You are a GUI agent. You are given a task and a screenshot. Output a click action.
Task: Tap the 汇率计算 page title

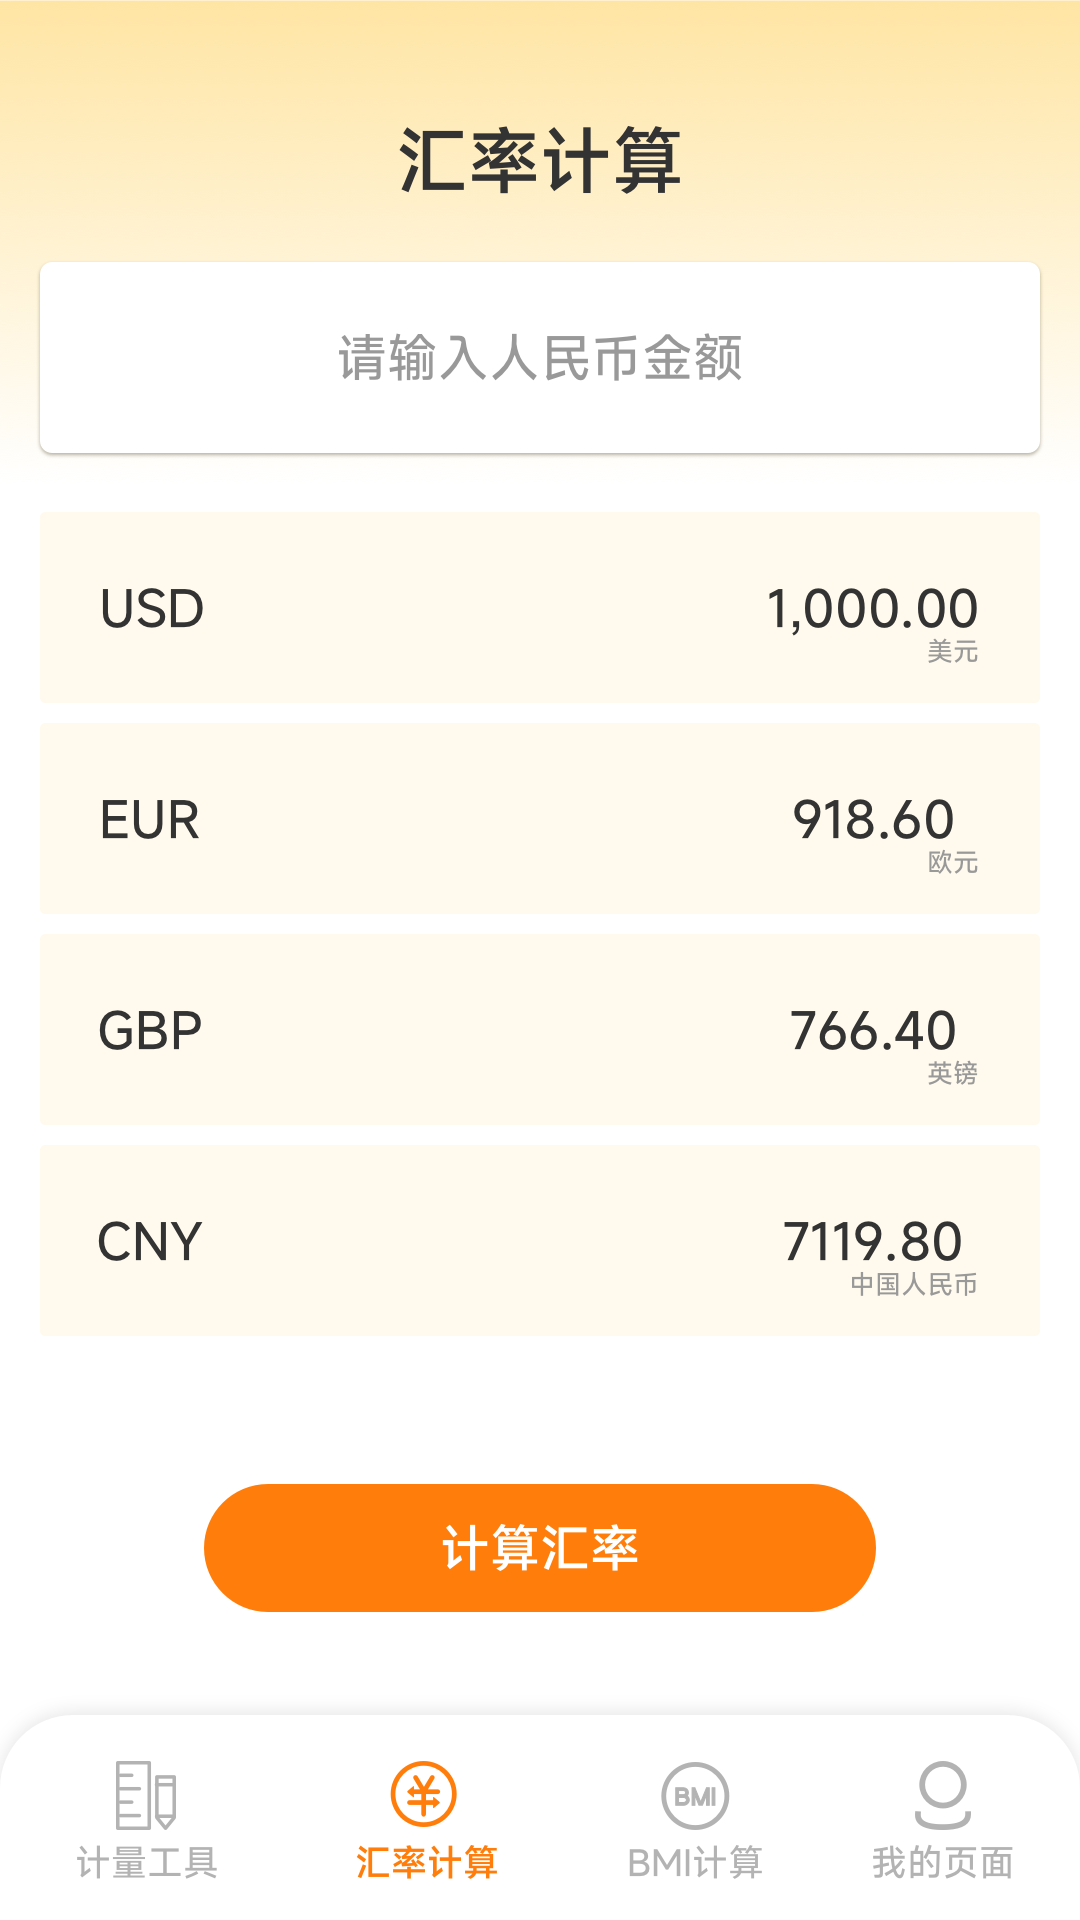pos(540,160)
